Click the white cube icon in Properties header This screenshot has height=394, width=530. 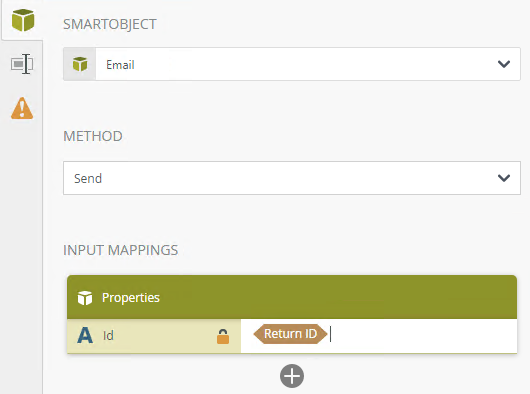[x=85, y=298]
